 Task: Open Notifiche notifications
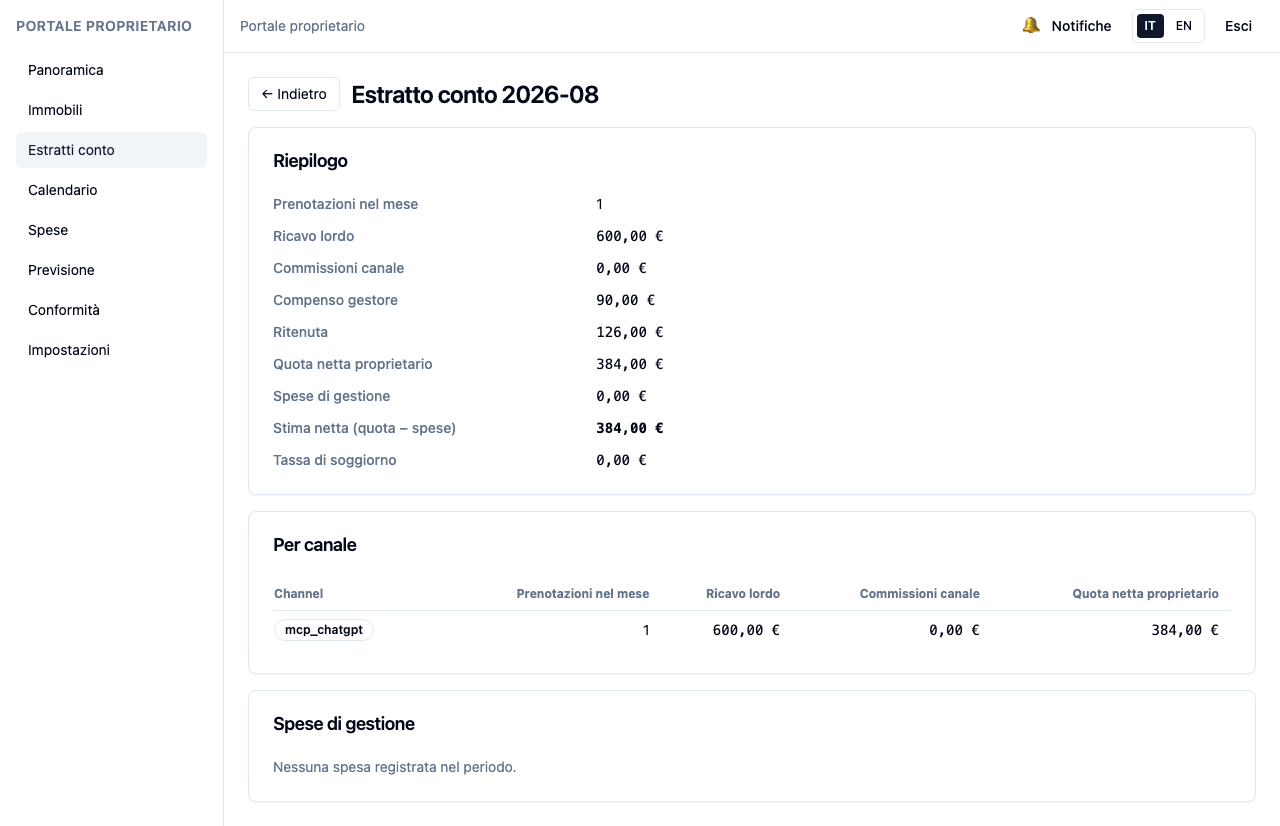(x=1067, y=26)
